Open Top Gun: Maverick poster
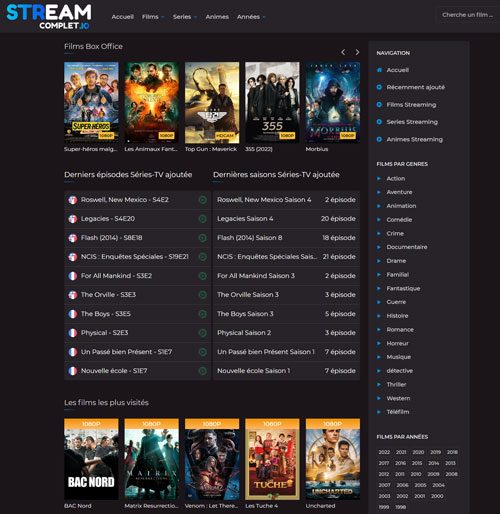 [x=212, y=103]
